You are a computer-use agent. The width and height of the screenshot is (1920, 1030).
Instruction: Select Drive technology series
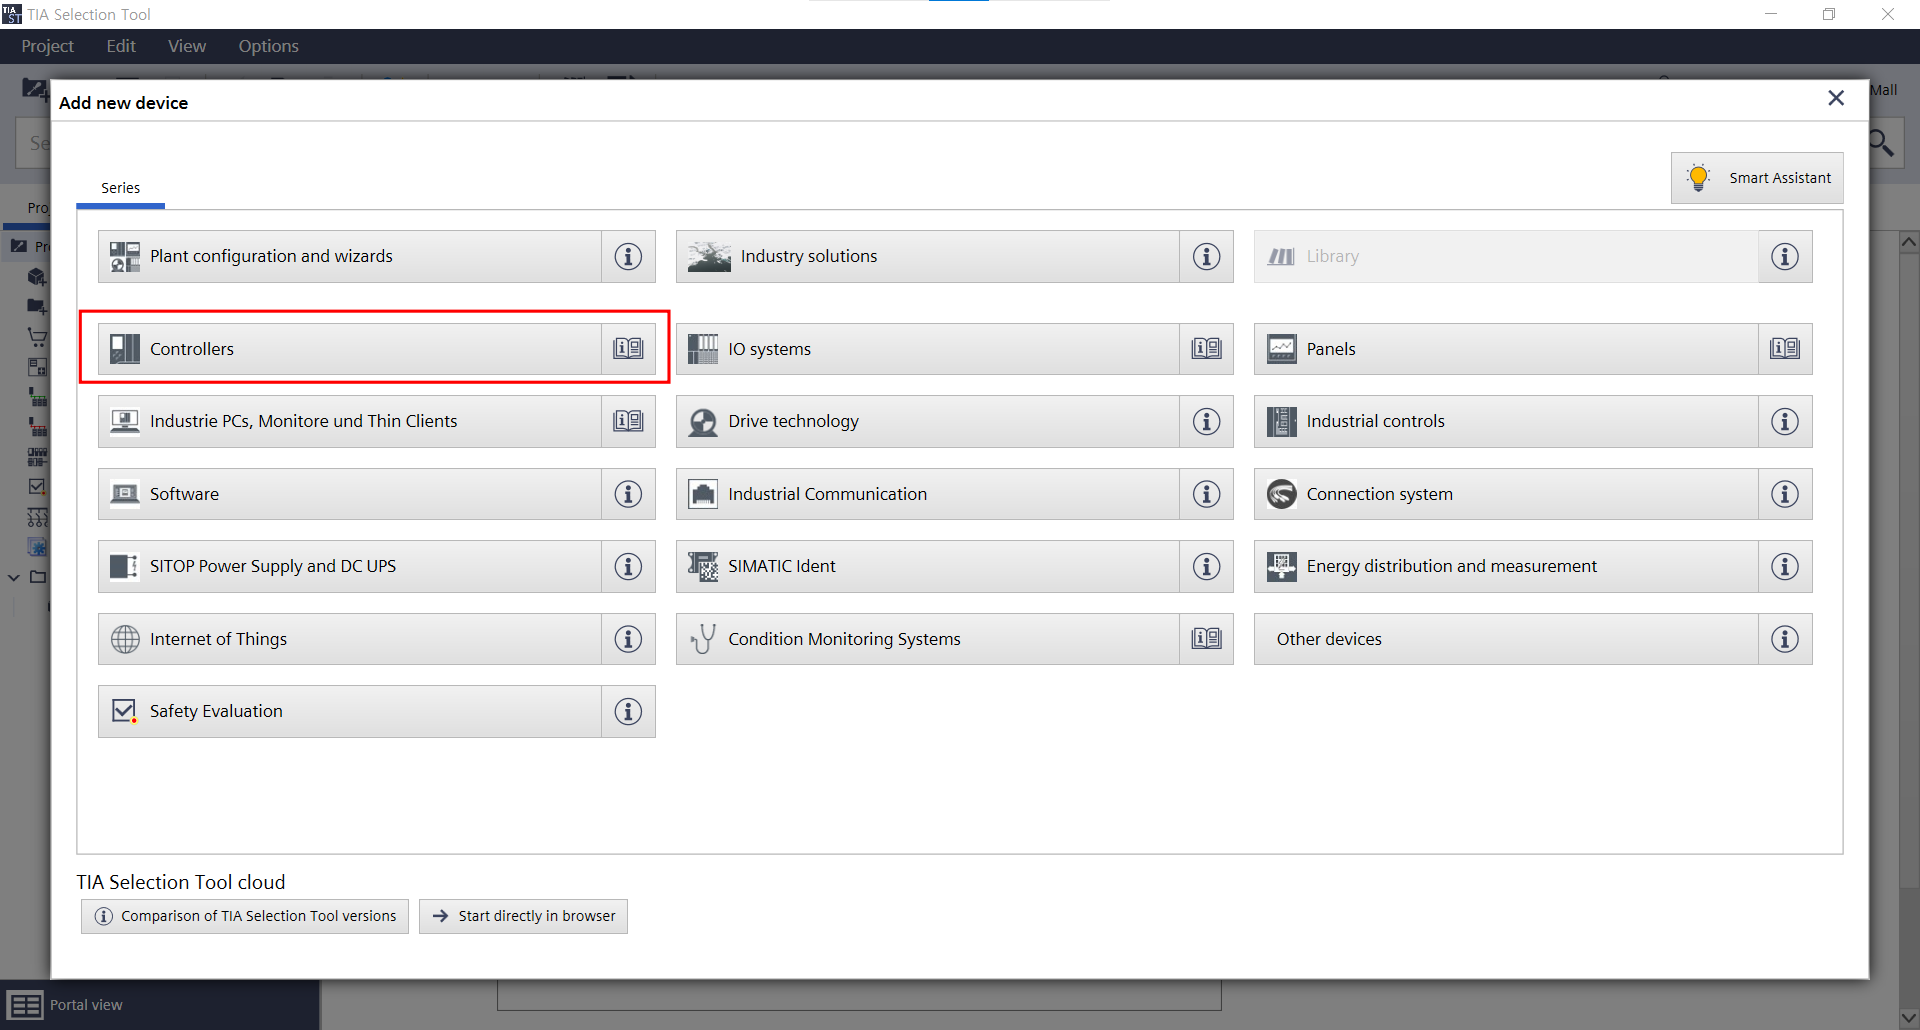(928, 421)
